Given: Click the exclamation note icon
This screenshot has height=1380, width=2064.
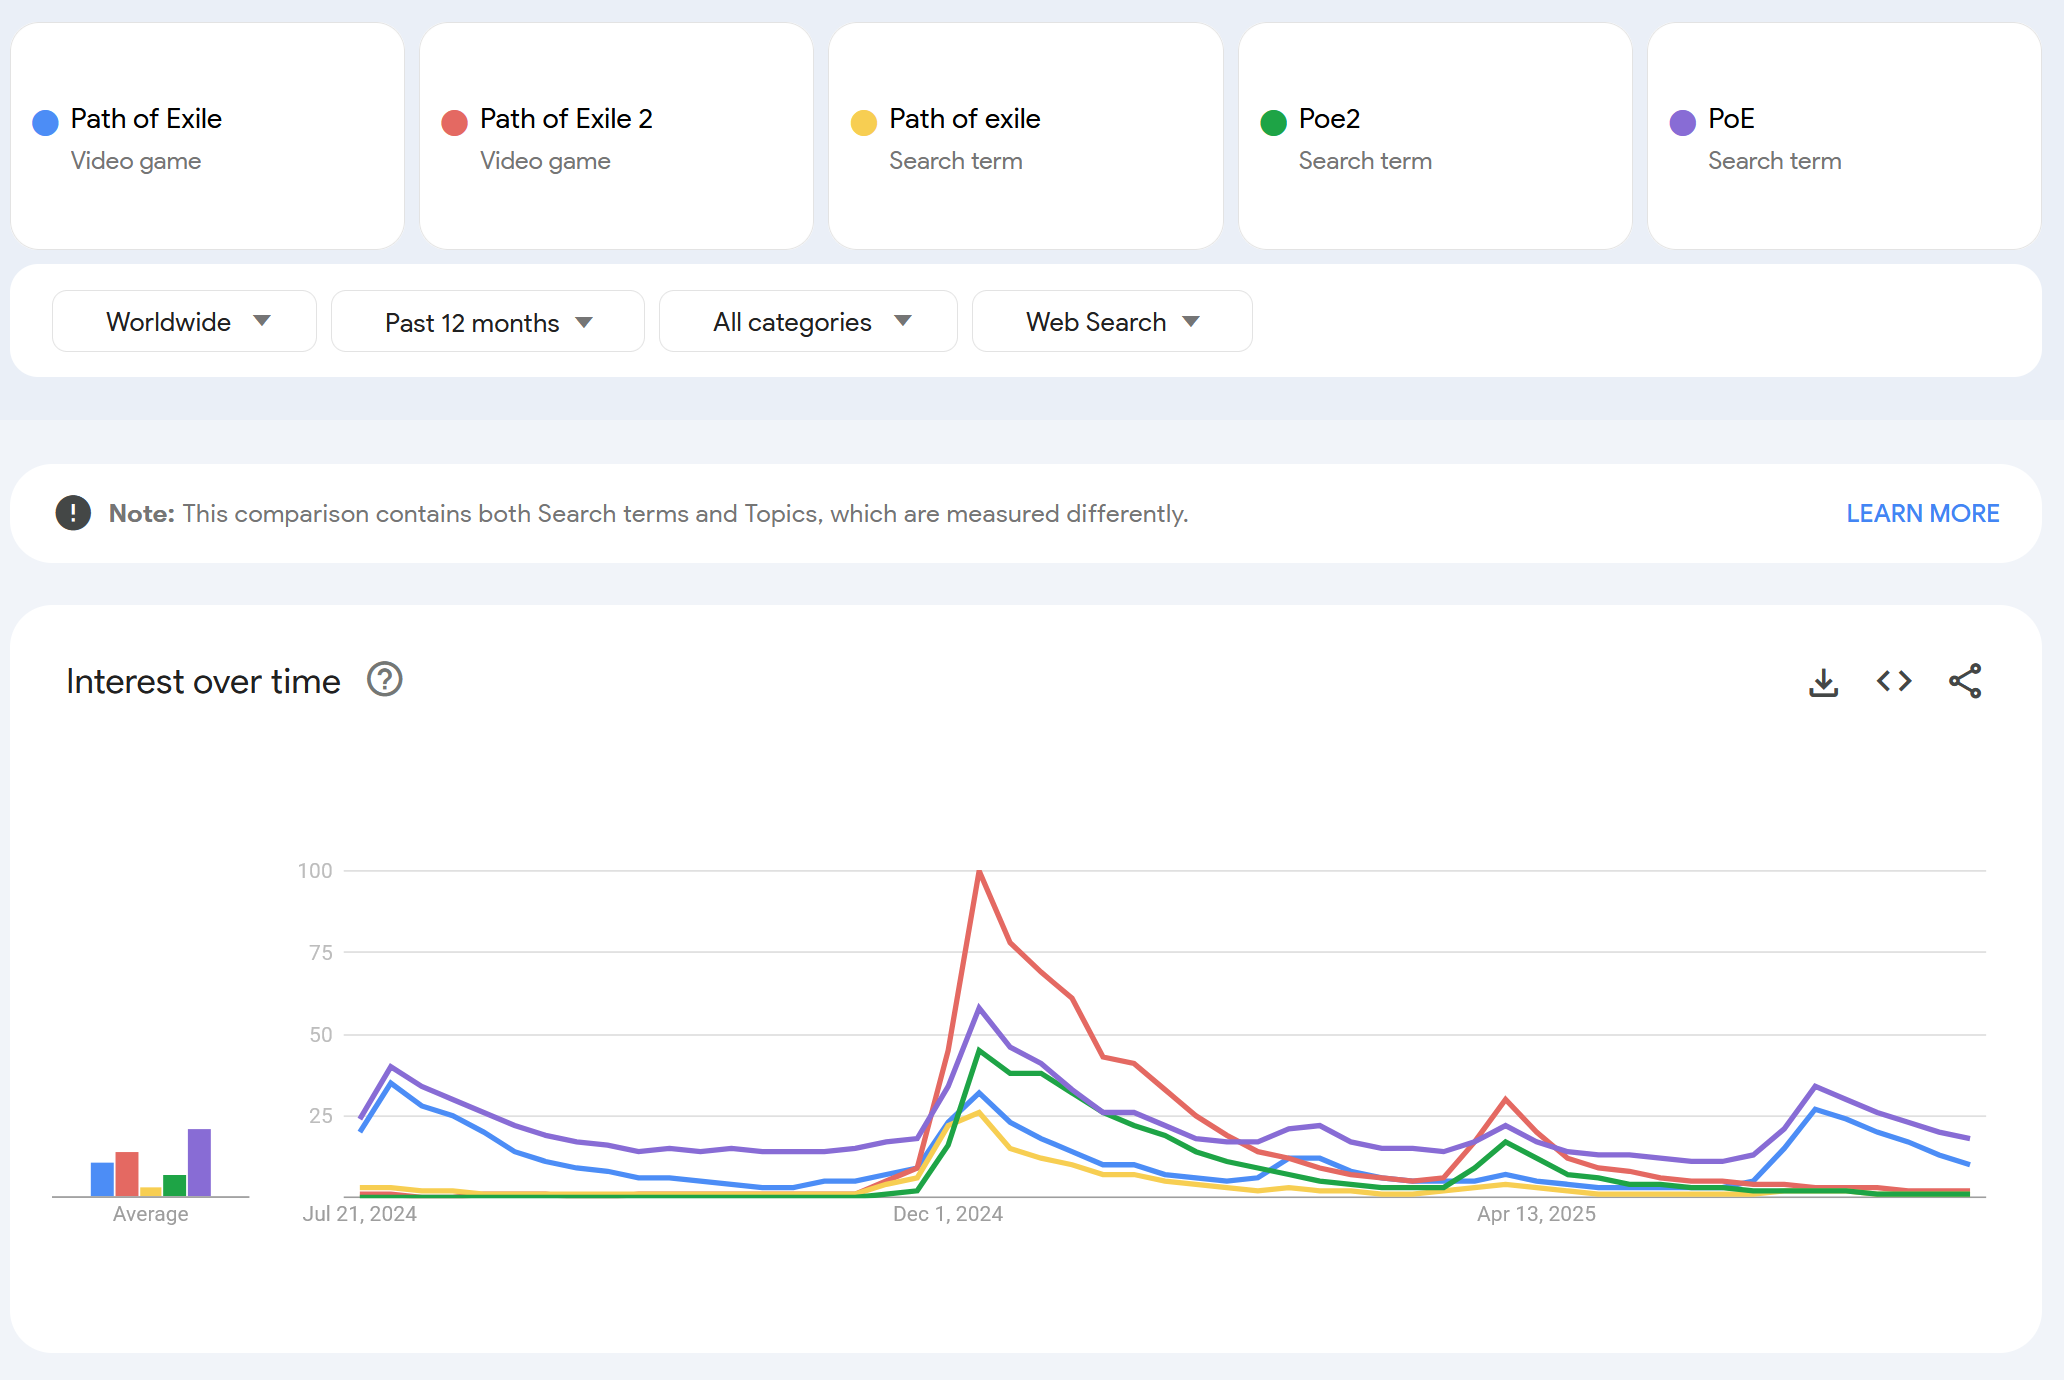Looking at the screenshot, I should point(73,513).
